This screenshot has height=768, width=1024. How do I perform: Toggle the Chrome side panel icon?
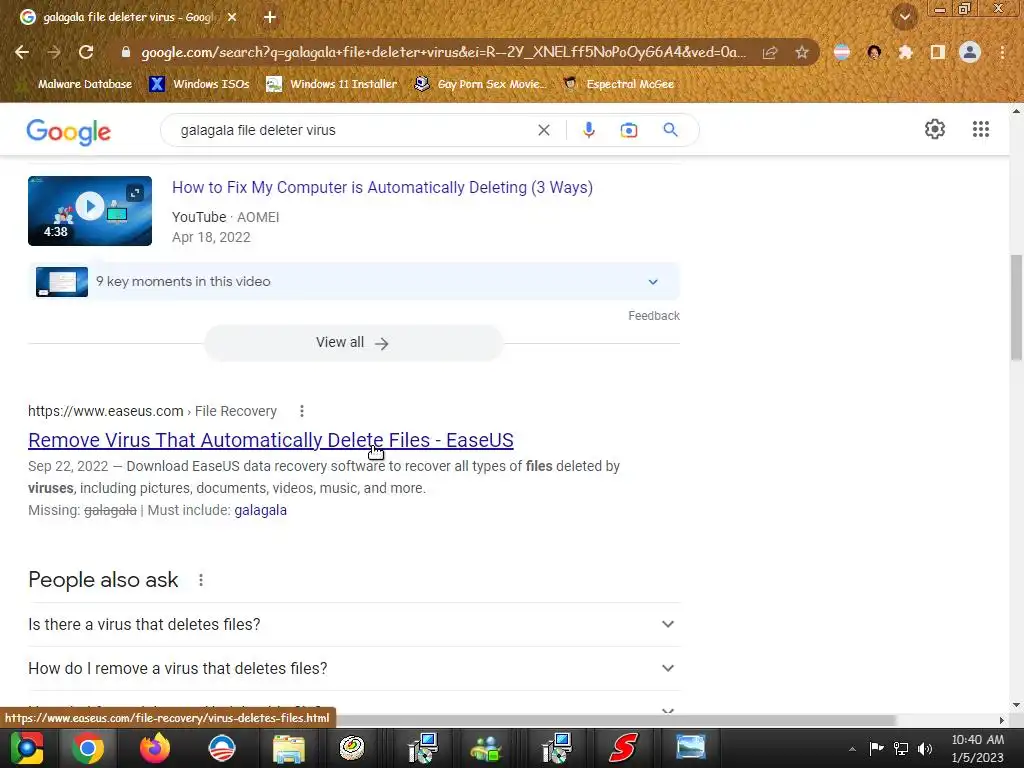coord(938,52)
